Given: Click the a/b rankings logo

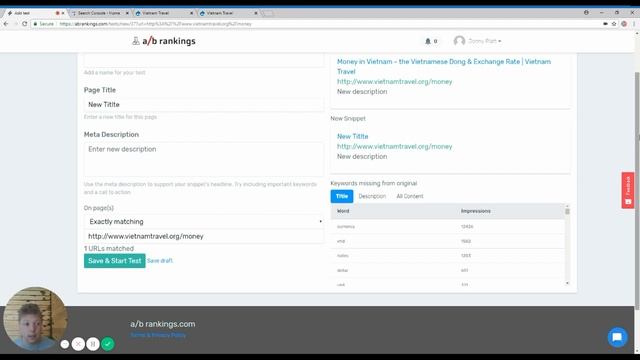Looking at the screenshot, I should click(164, 41).
